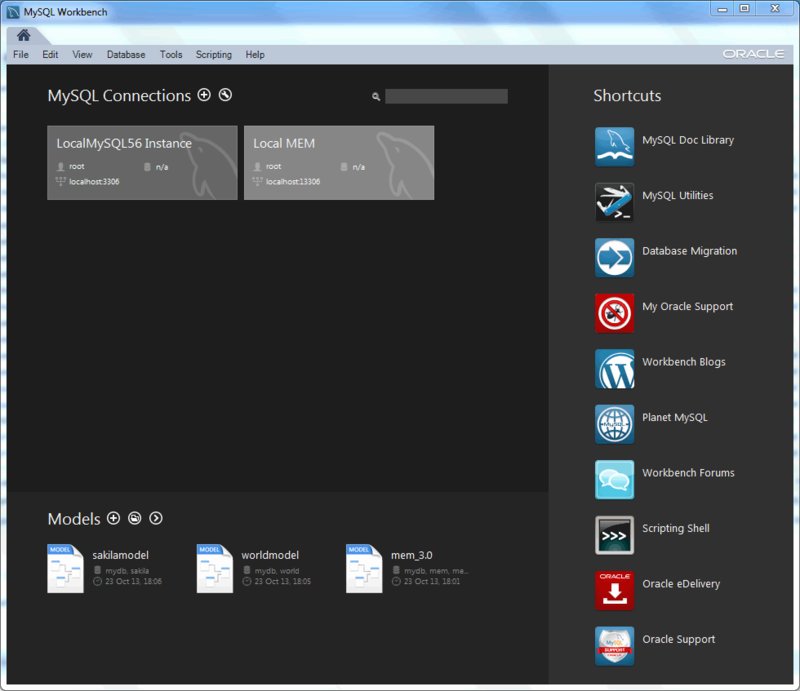Open the Tools menu
The width and height of the screenshot is (800, 691).
171,55
